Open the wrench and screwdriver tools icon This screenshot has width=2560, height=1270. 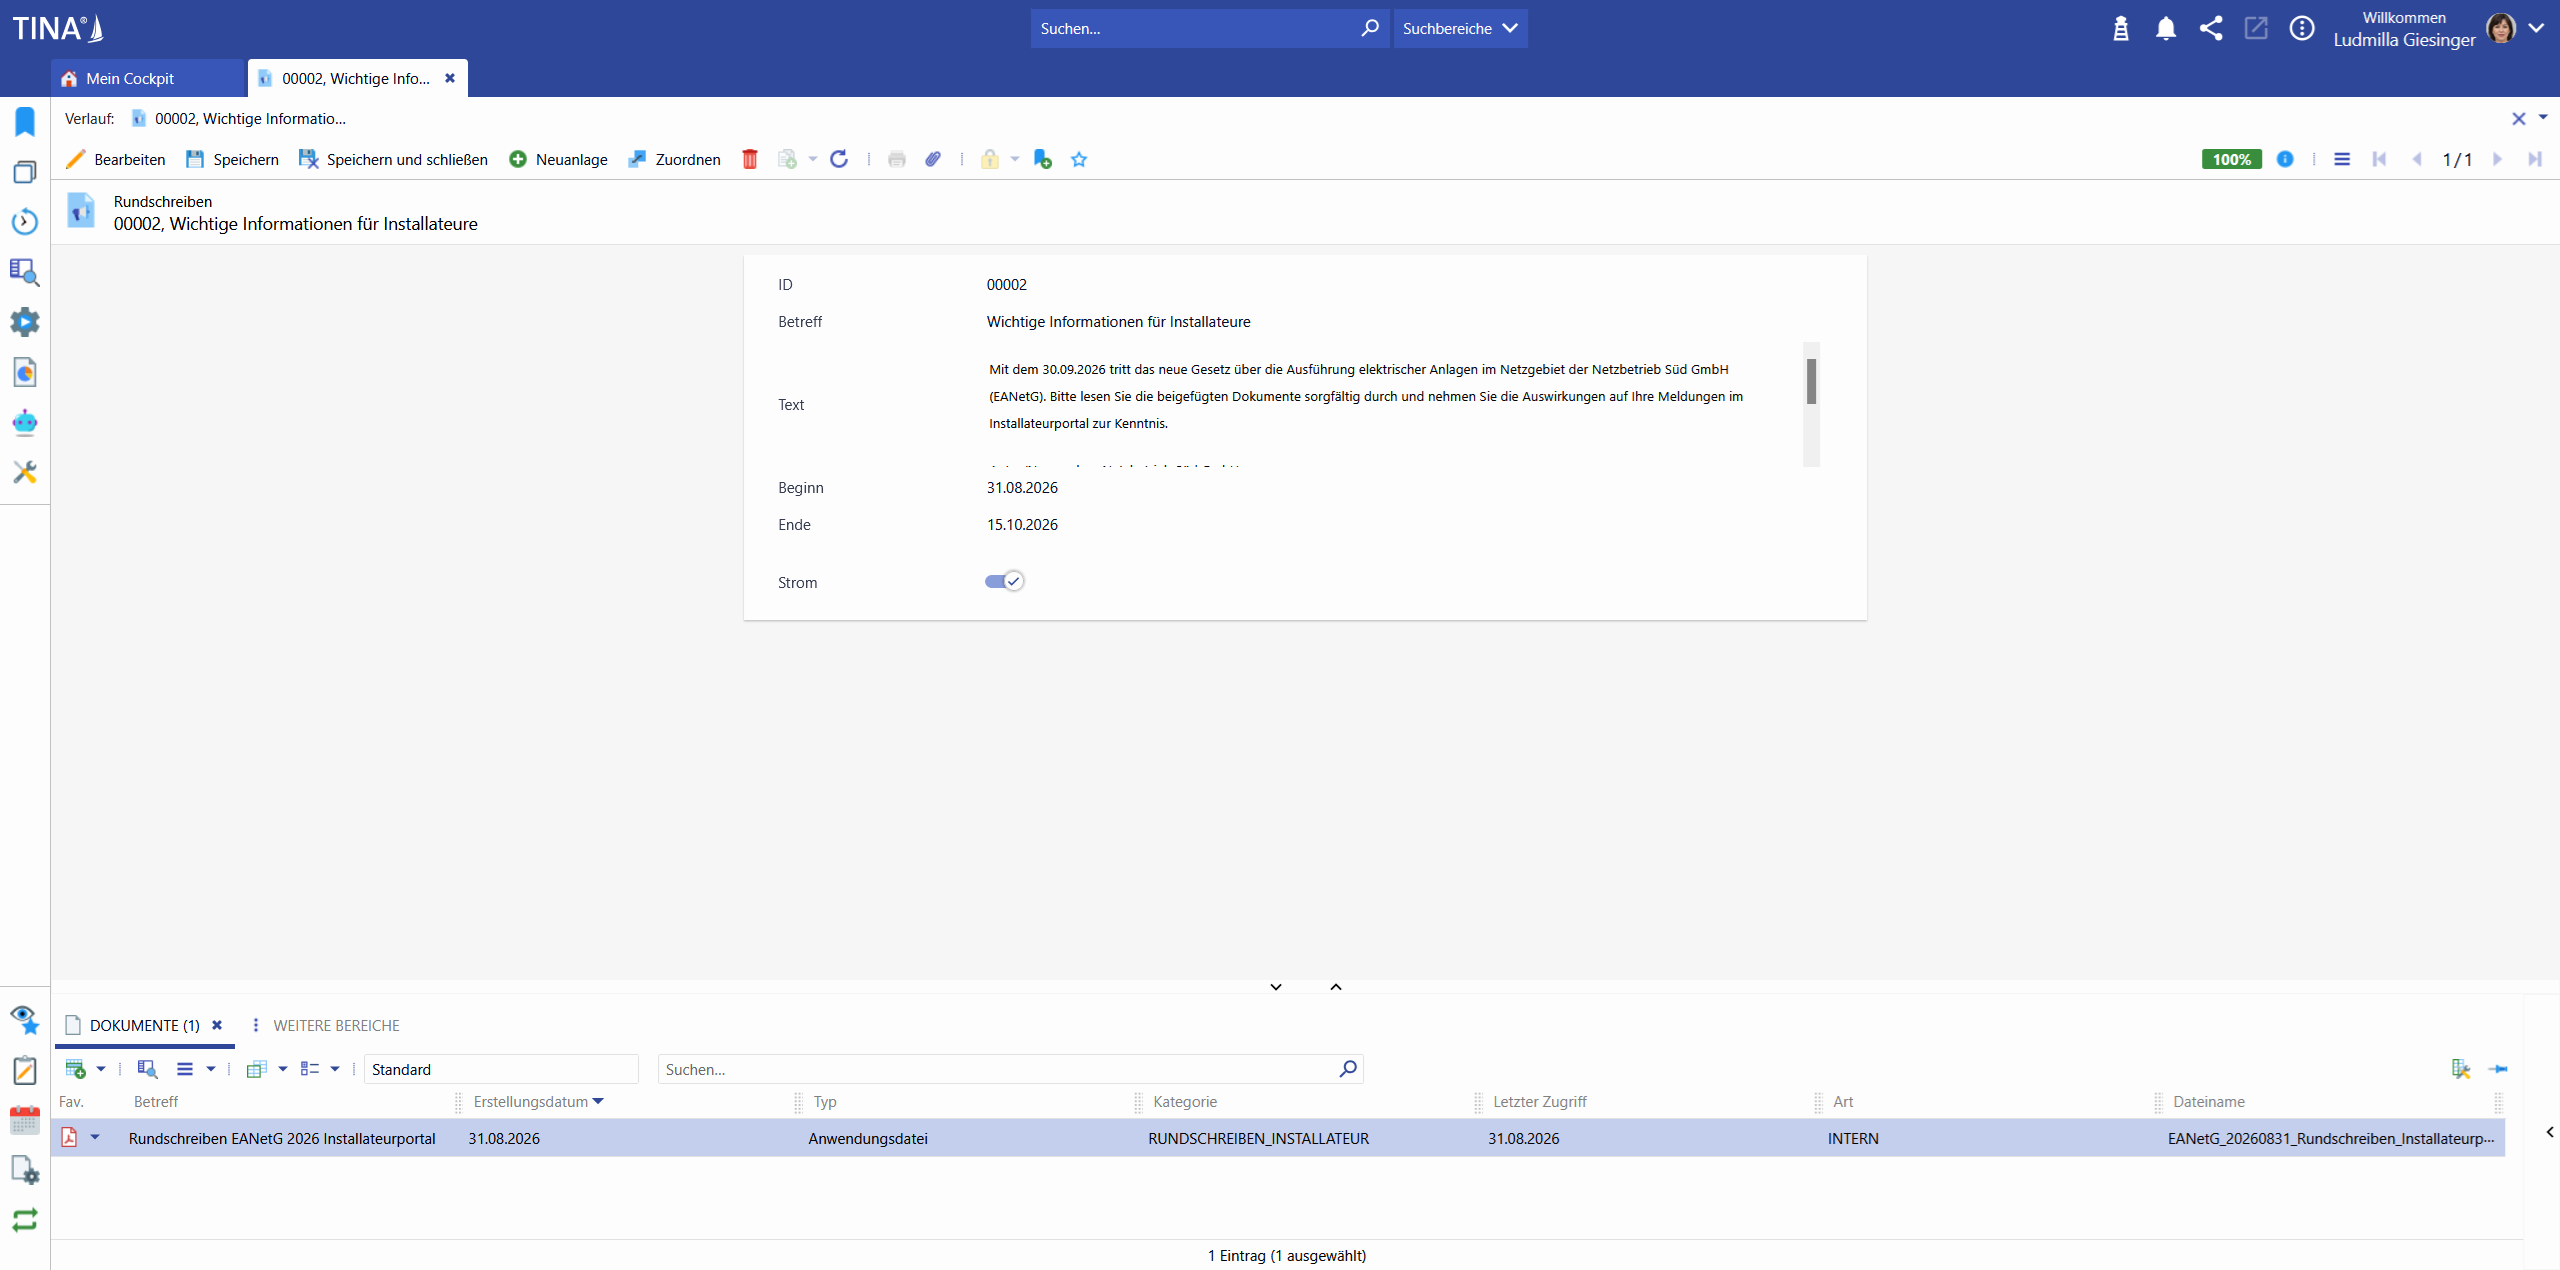pos(25,471)
